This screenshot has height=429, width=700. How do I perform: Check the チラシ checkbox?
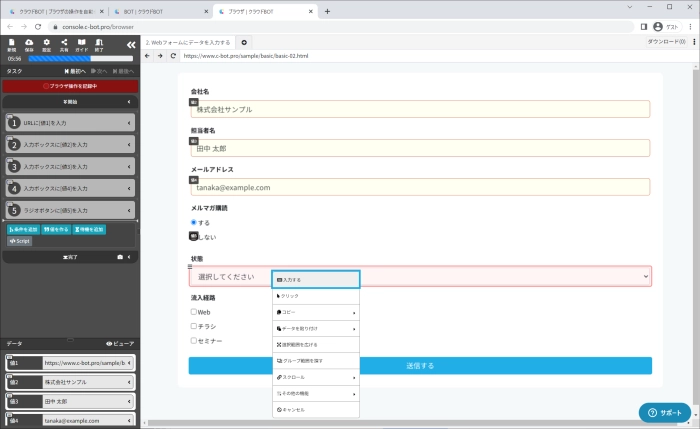194,326
